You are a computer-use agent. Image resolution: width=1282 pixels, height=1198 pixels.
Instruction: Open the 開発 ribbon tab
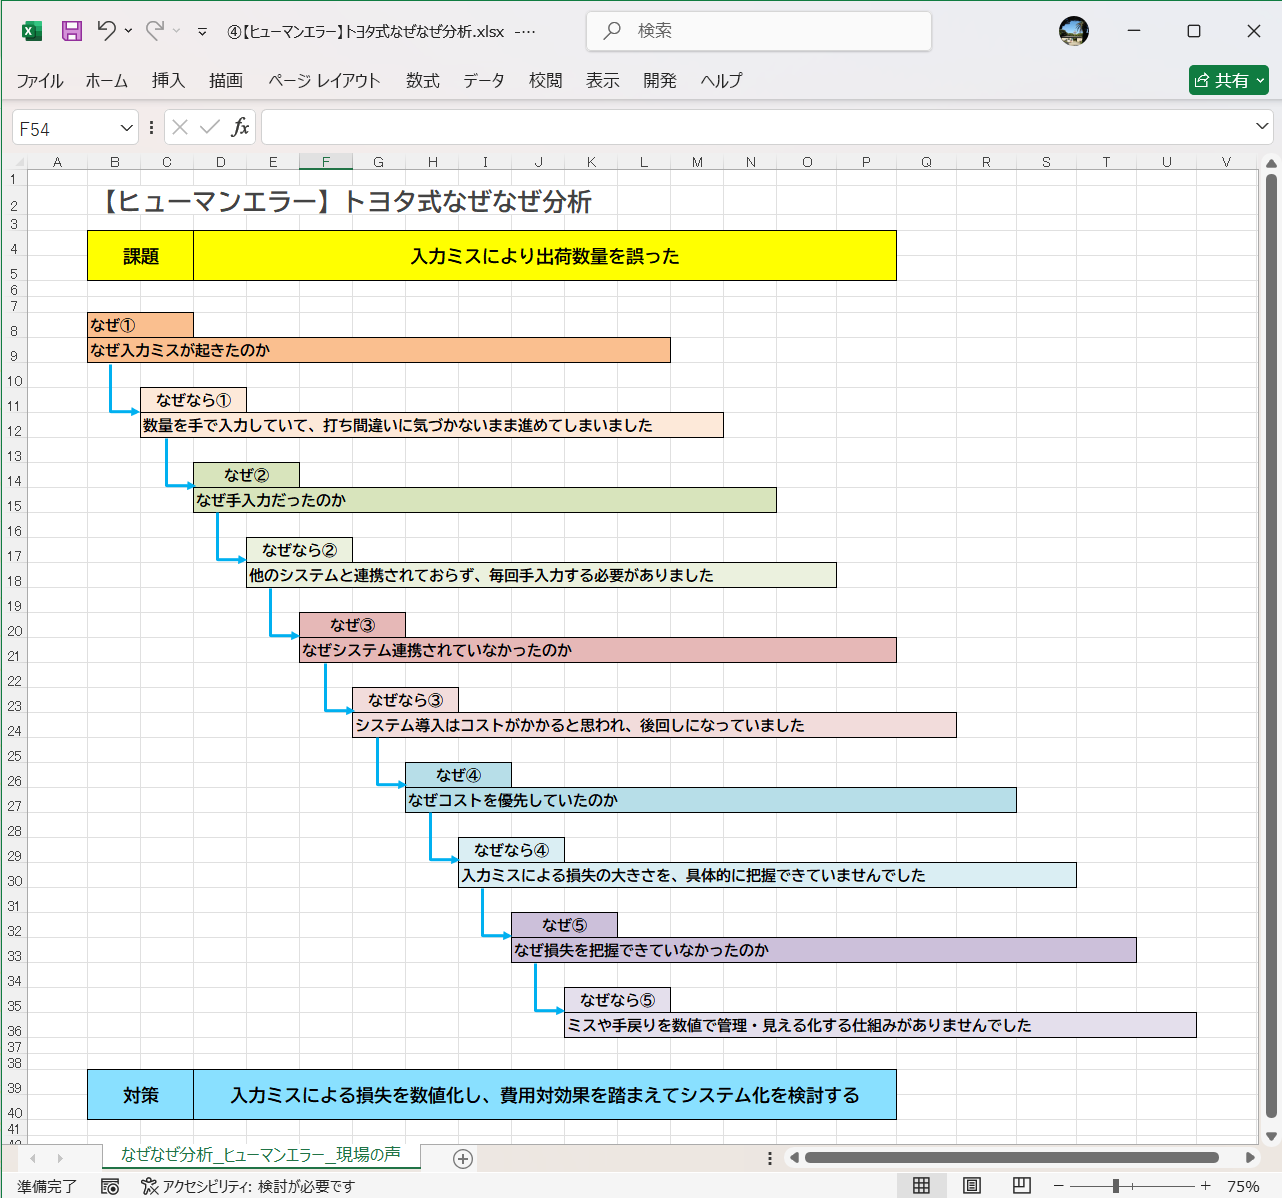pyautogui.click(x=660, y=81)
